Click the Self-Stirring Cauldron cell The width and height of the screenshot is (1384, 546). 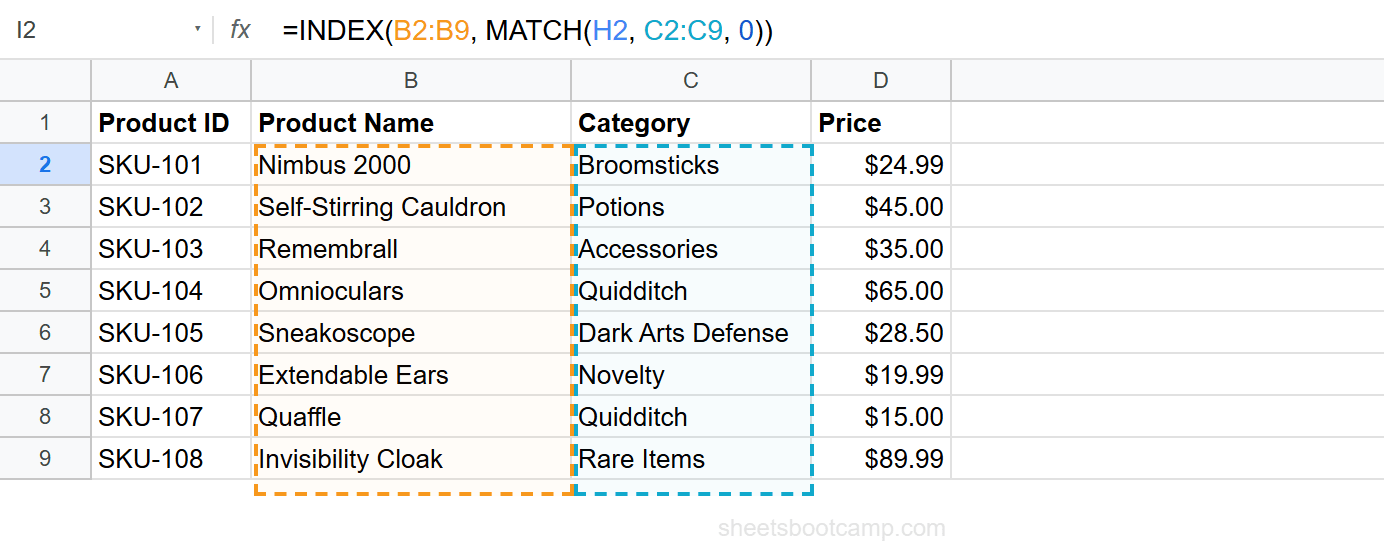coord(411,207)
